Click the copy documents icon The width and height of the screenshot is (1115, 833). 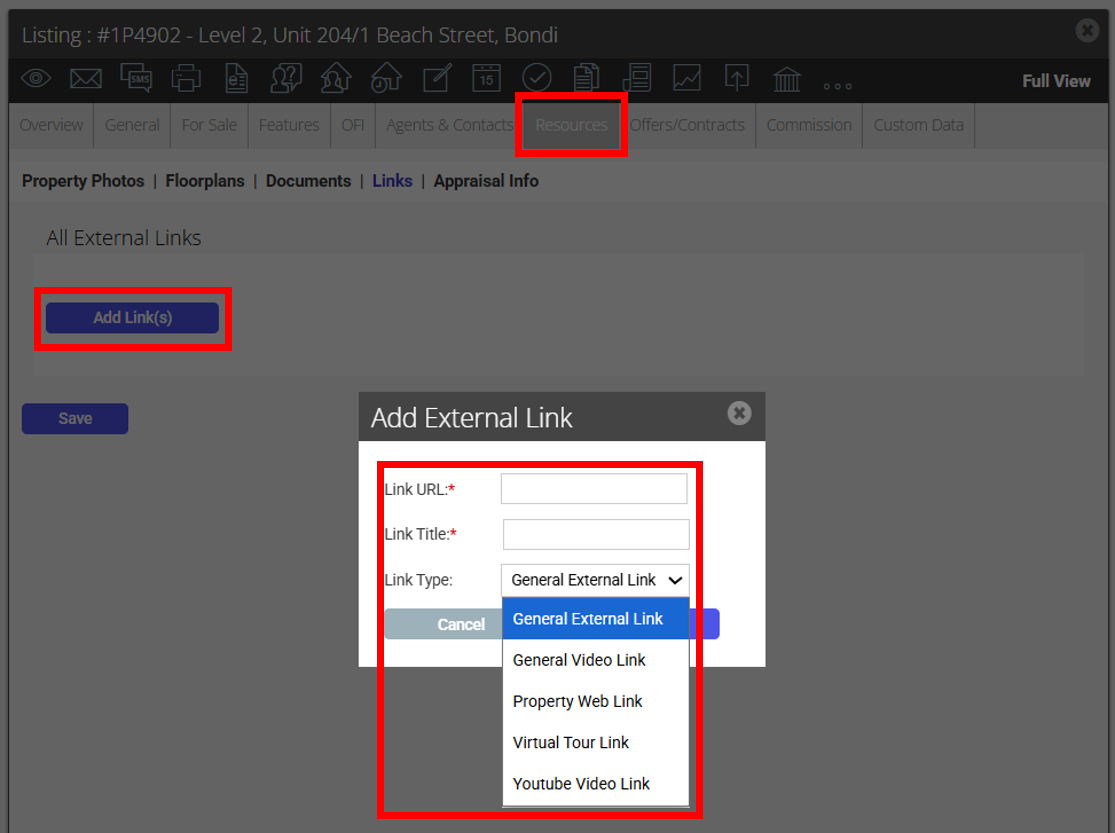[587, 78]
